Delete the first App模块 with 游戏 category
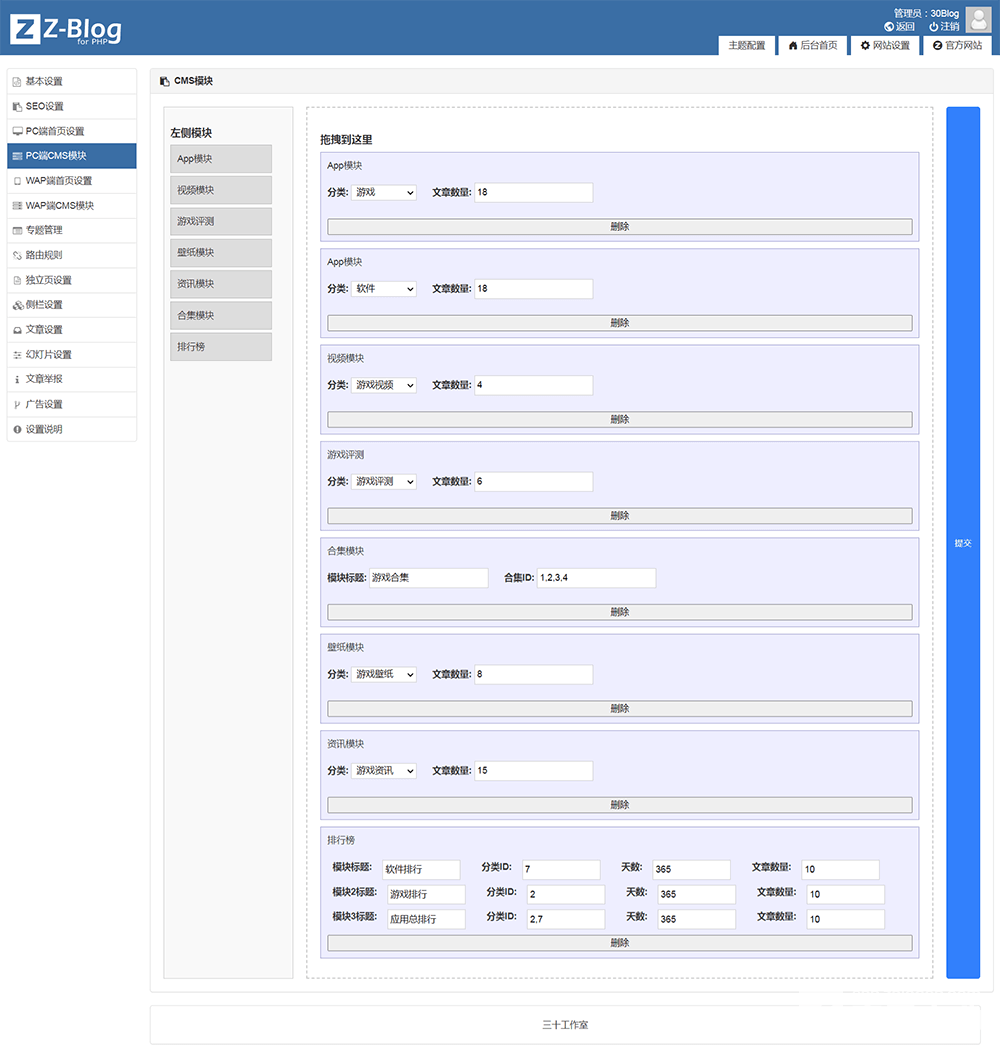 click(x=620, y=226)
